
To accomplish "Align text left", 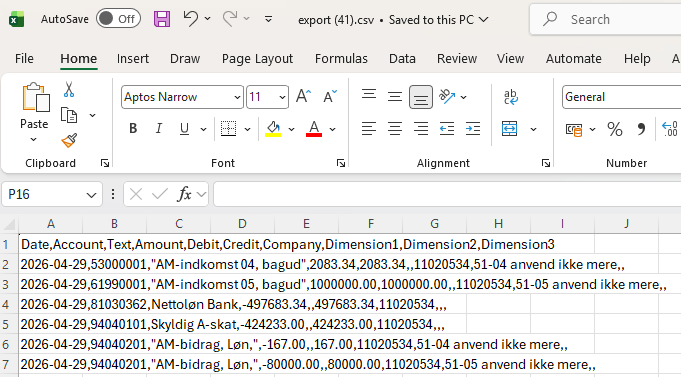I will click(x=369, y=129).
